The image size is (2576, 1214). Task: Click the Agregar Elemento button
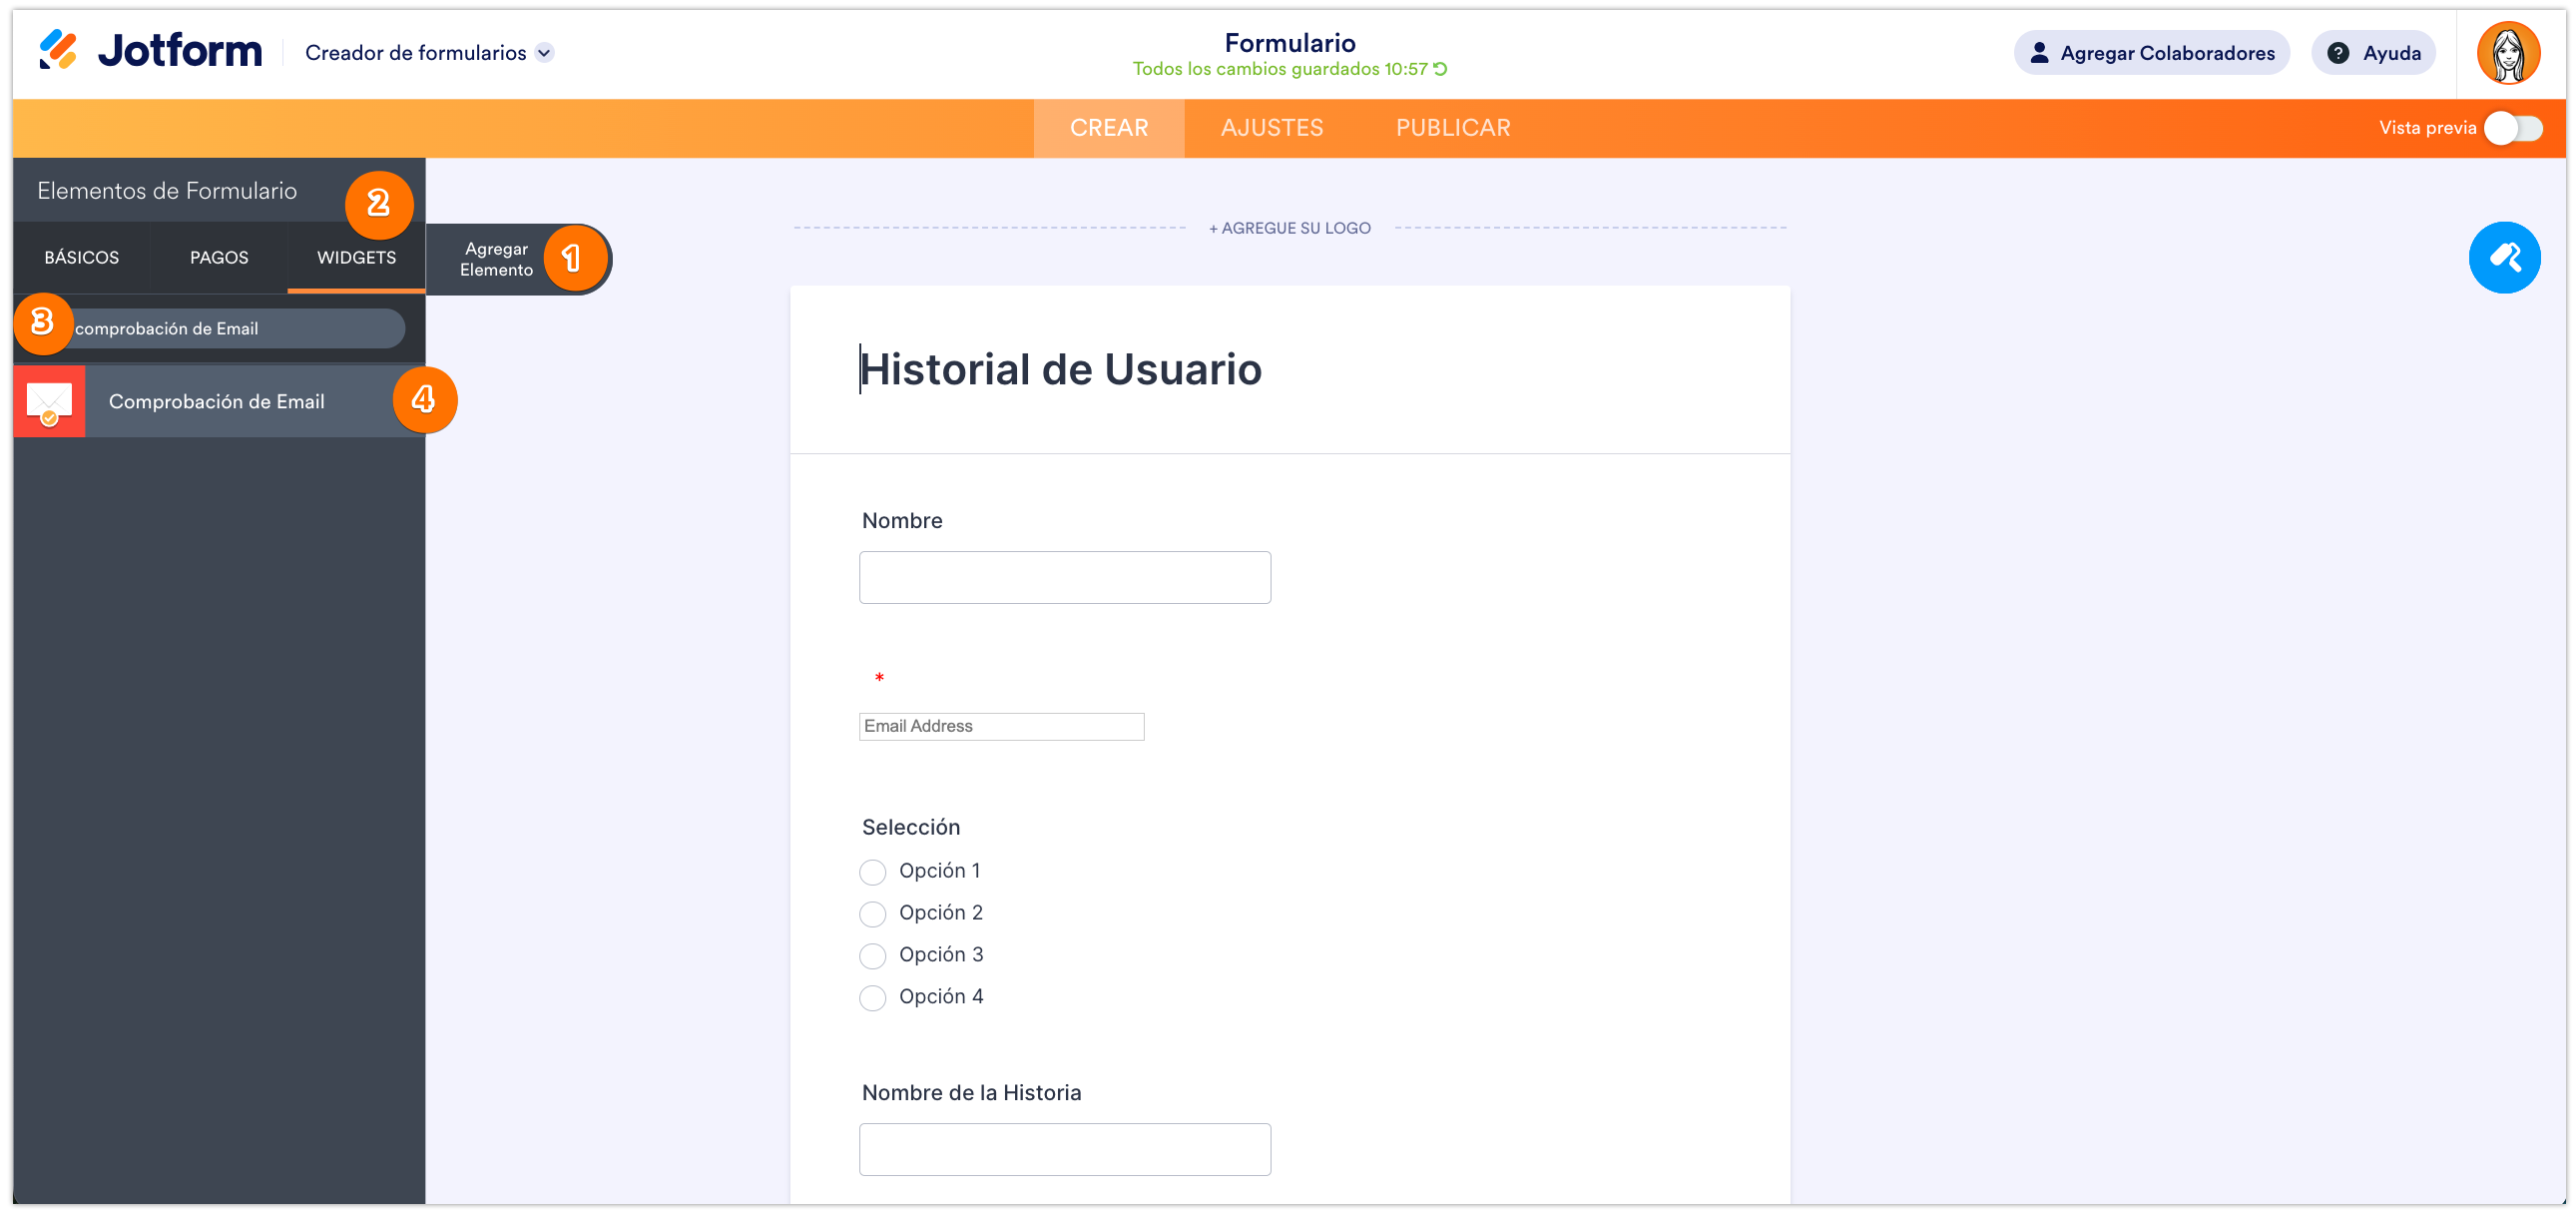point(496,259)
